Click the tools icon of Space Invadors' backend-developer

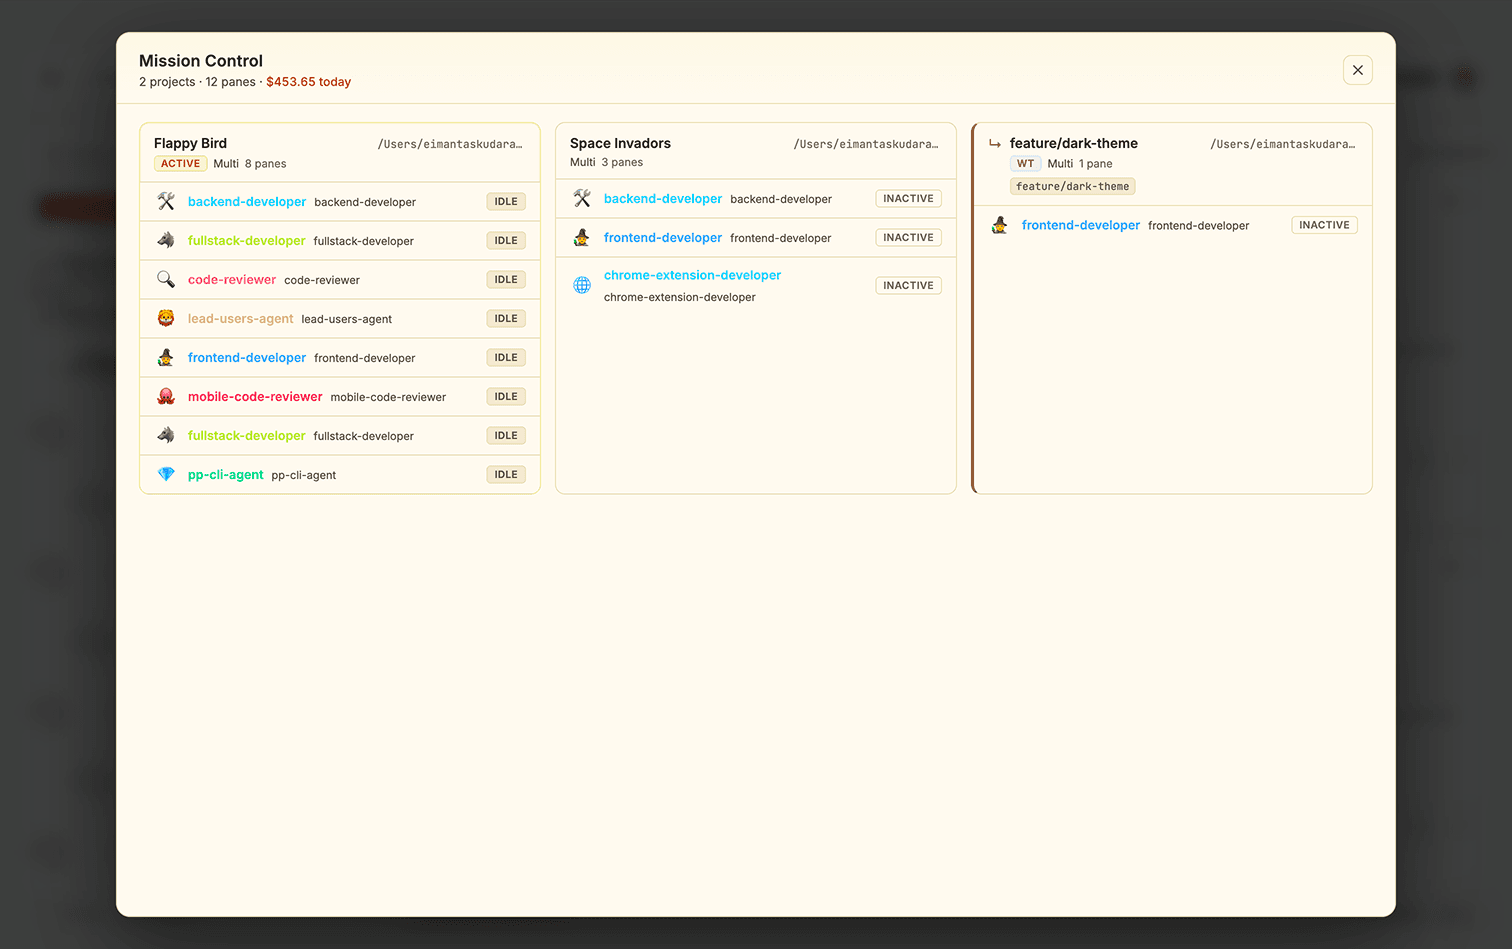582,198
